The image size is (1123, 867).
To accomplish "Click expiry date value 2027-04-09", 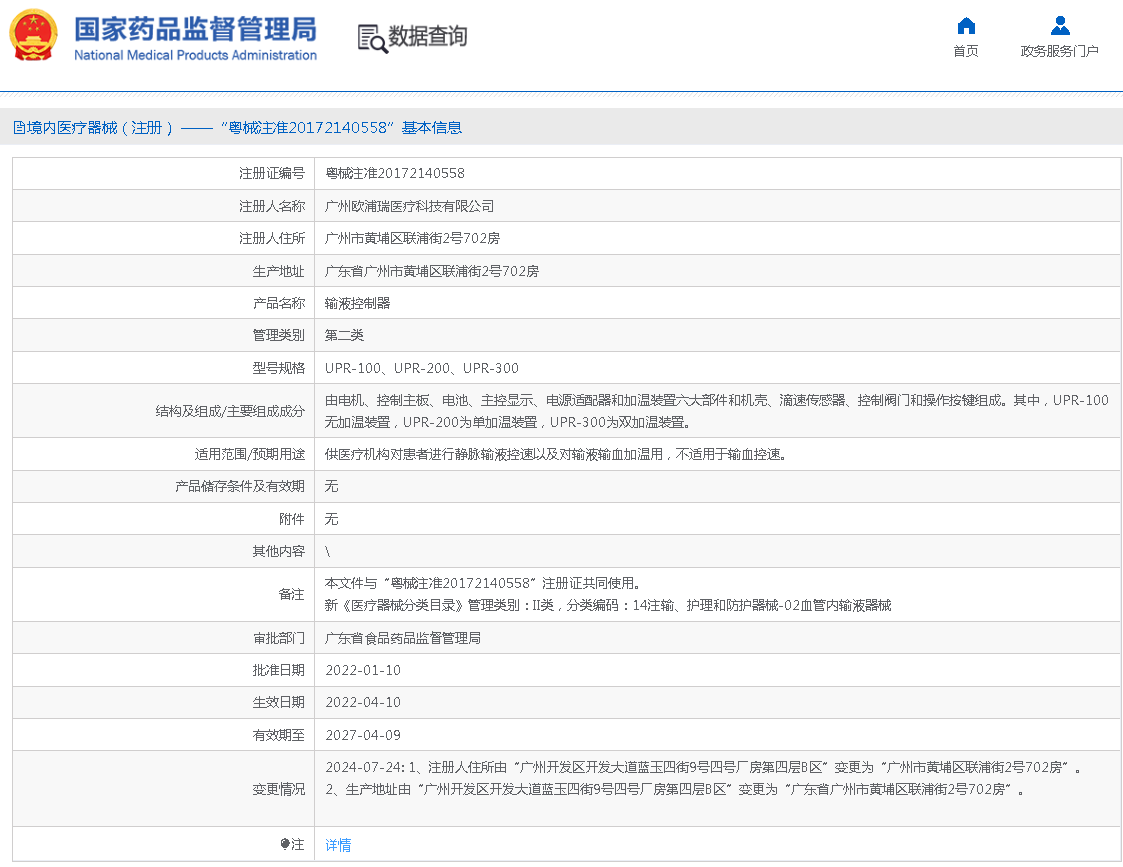I will click(x=363, y=735).
